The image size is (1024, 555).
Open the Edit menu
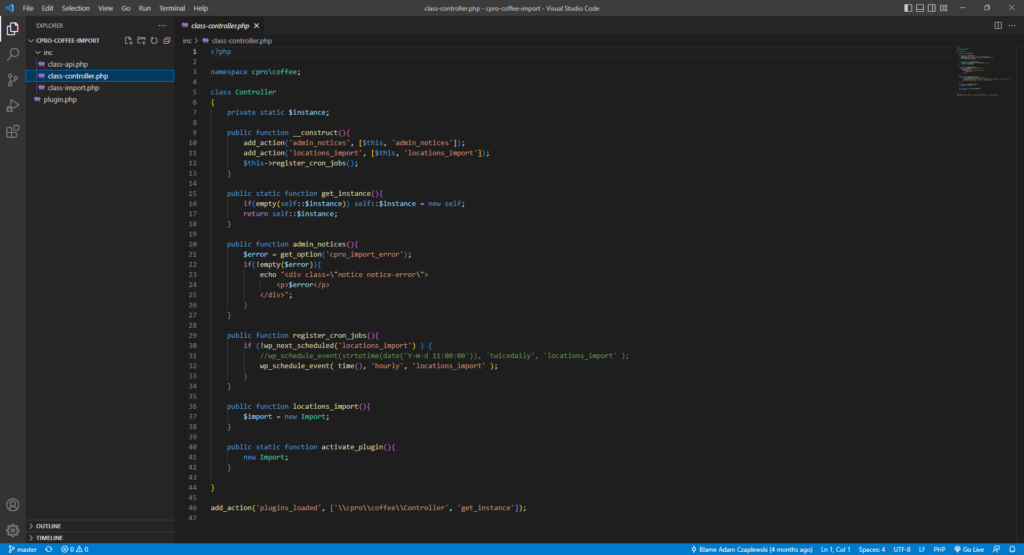click(x=47, y=8)
